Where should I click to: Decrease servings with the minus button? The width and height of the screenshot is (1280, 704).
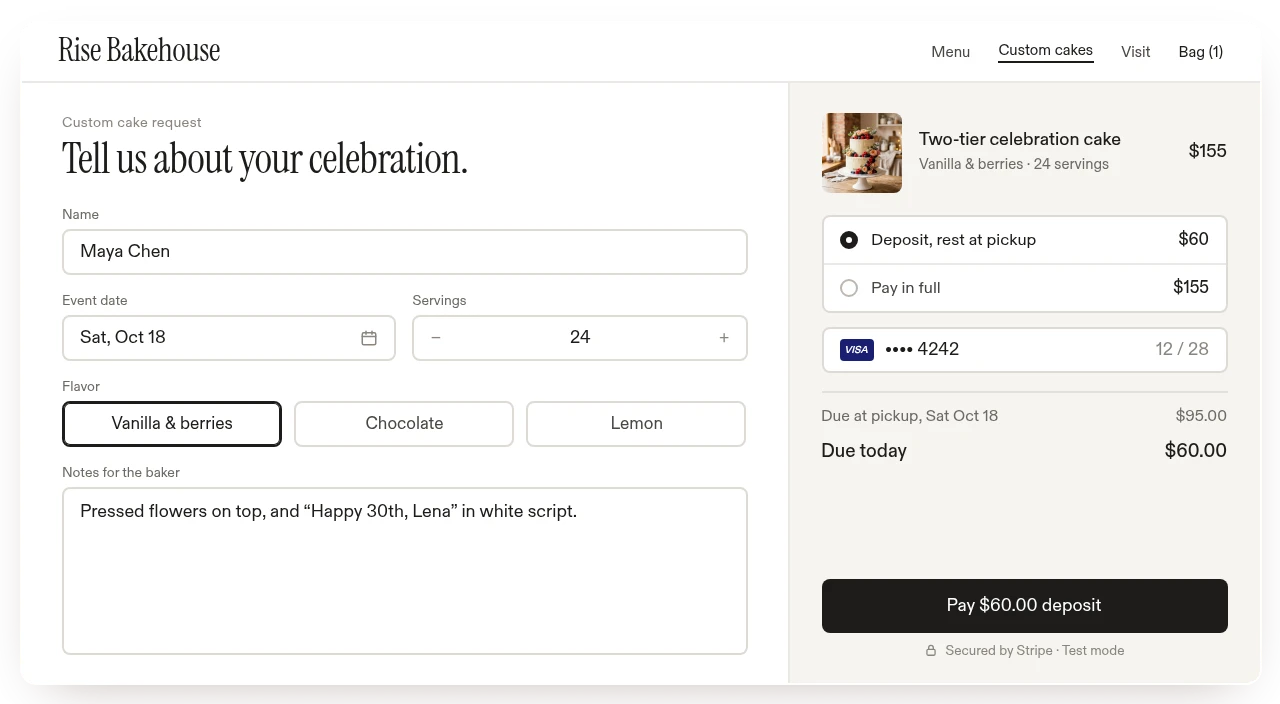(436, 338)
